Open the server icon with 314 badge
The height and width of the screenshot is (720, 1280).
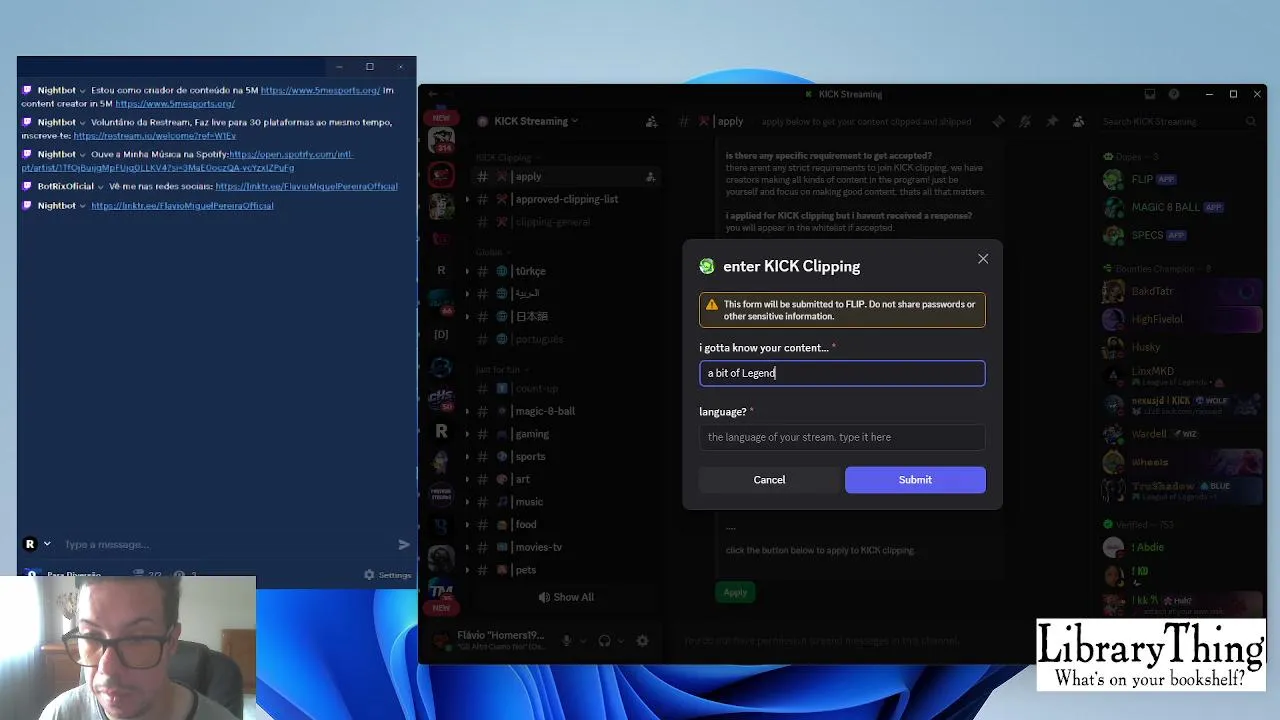coord(441,139)
